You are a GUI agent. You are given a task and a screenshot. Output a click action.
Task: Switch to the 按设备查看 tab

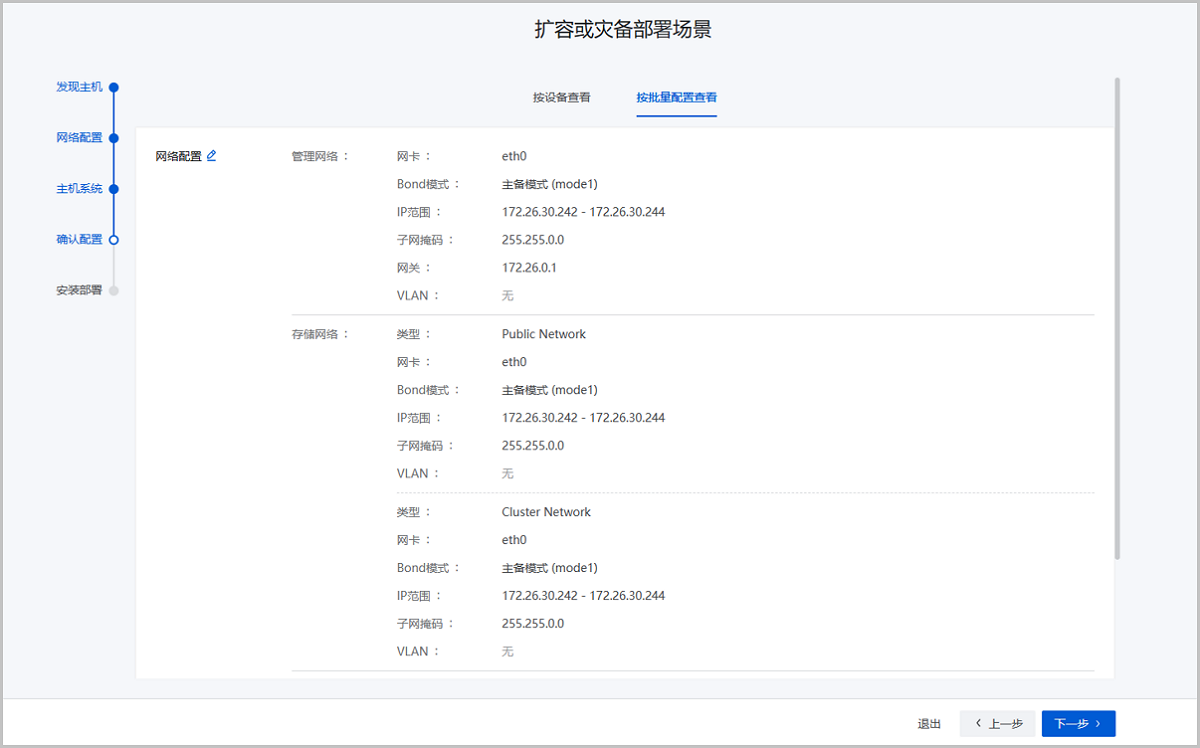click(x=561, y=98)
